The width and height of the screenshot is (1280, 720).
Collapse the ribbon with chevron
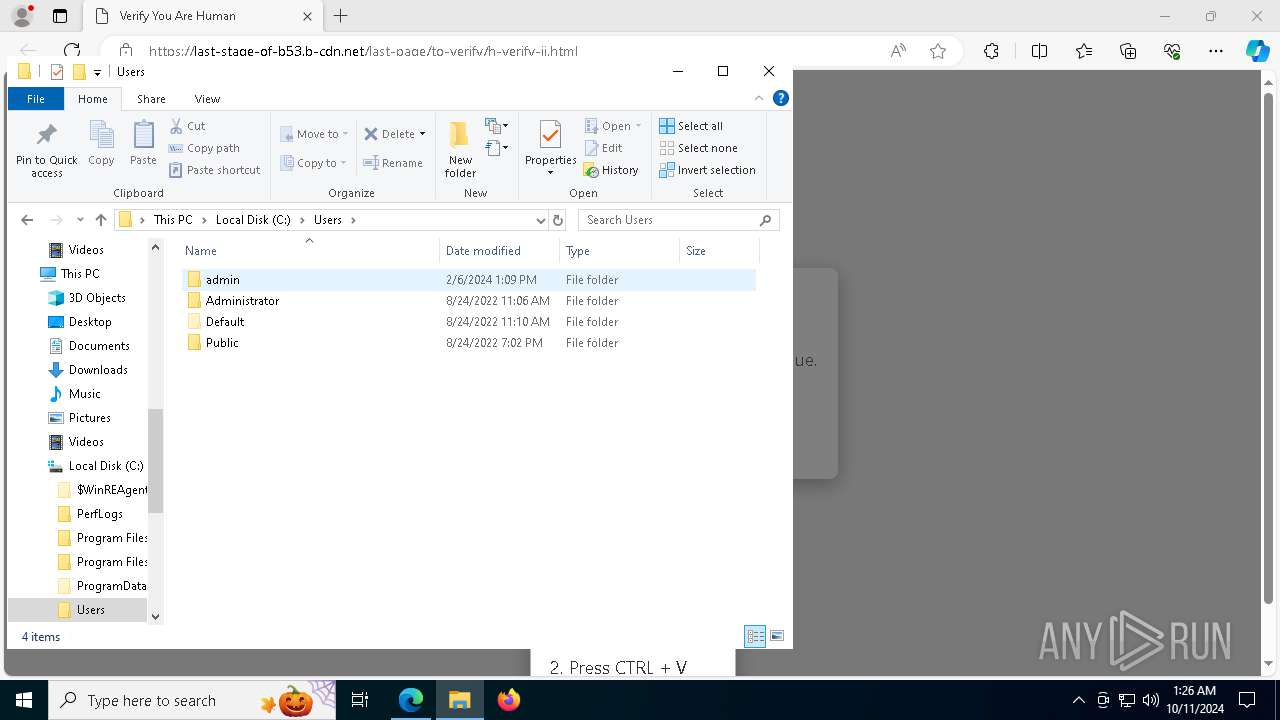(x=759, y=98)
